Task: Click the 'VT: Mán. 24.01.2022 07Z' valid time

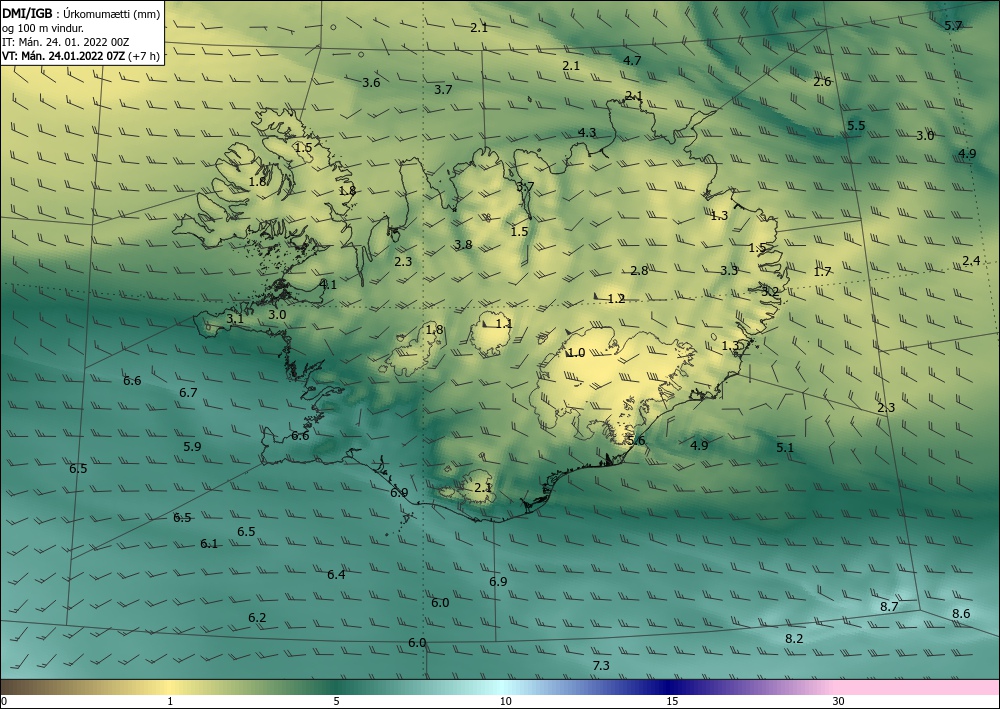Action: point(64,56)
